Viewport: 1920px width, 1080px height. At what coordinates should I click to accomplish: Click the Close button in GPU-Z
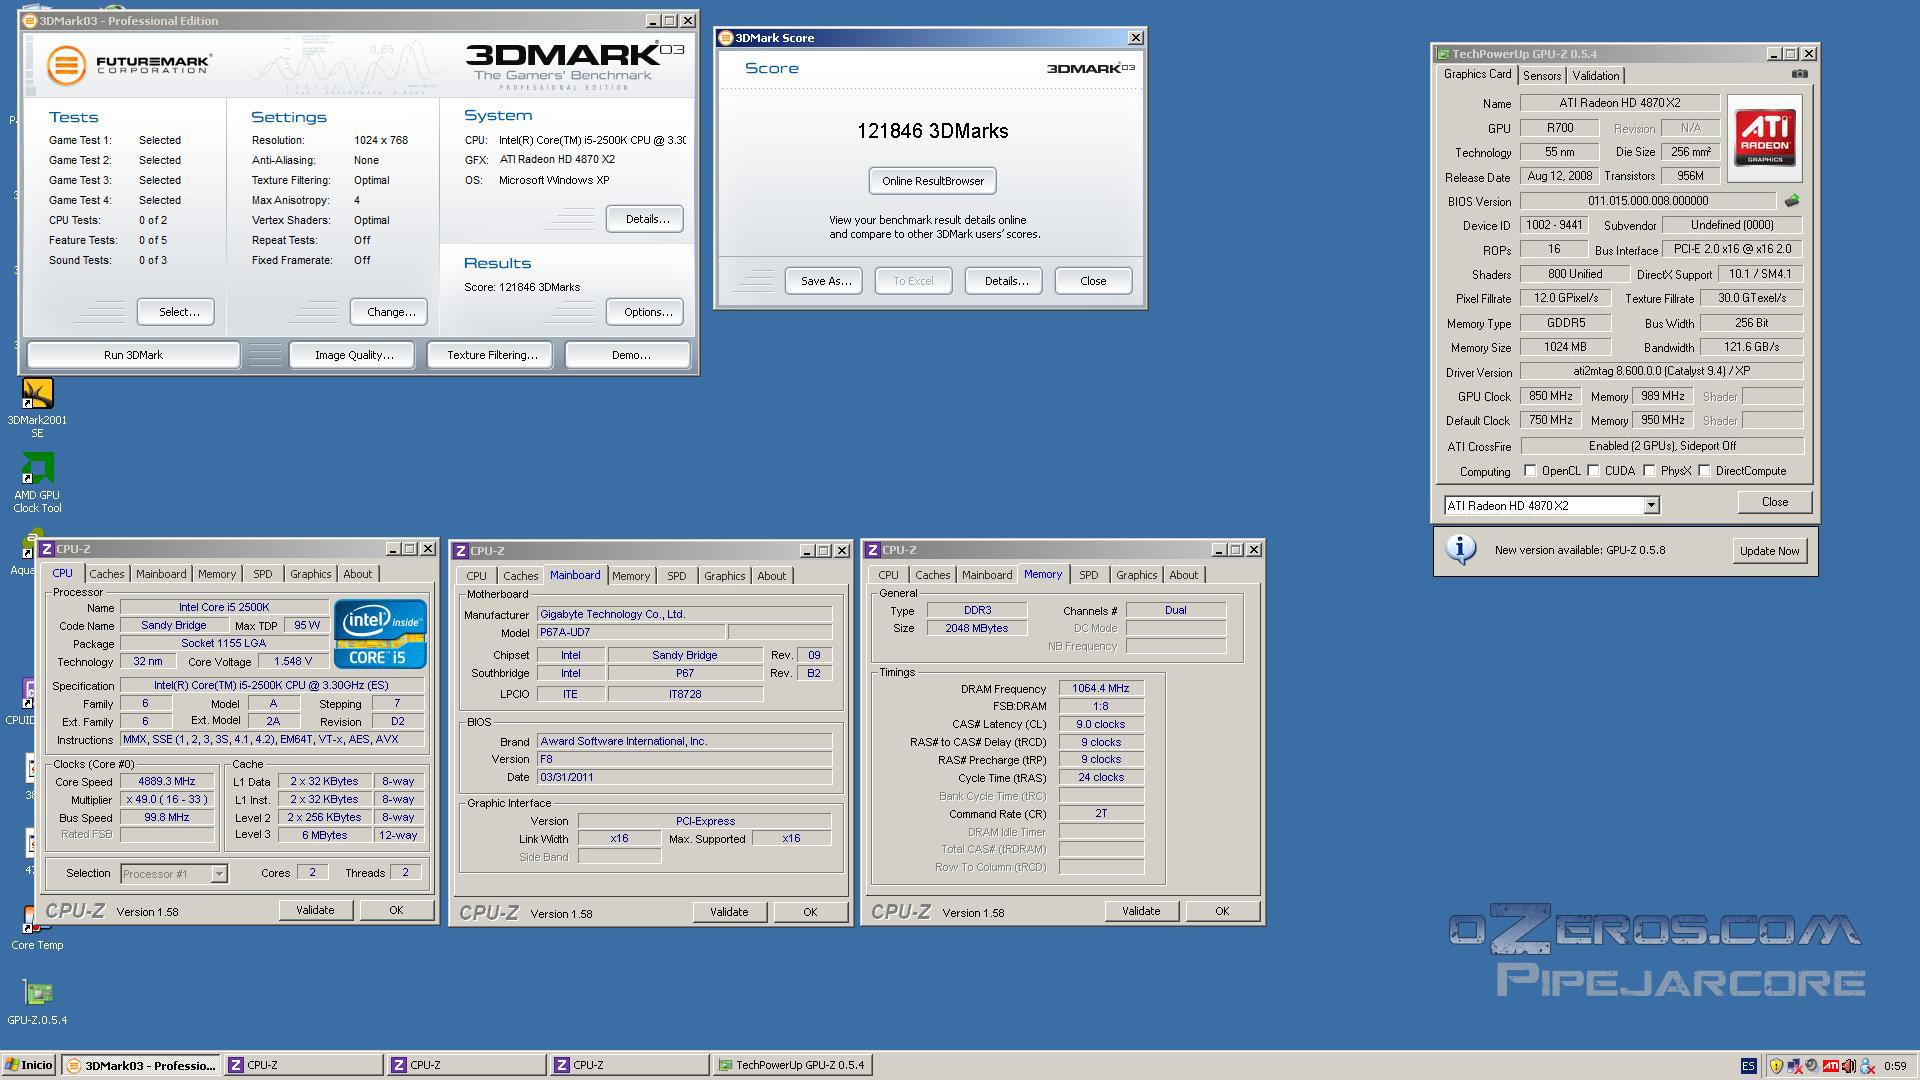(1774, 502)
